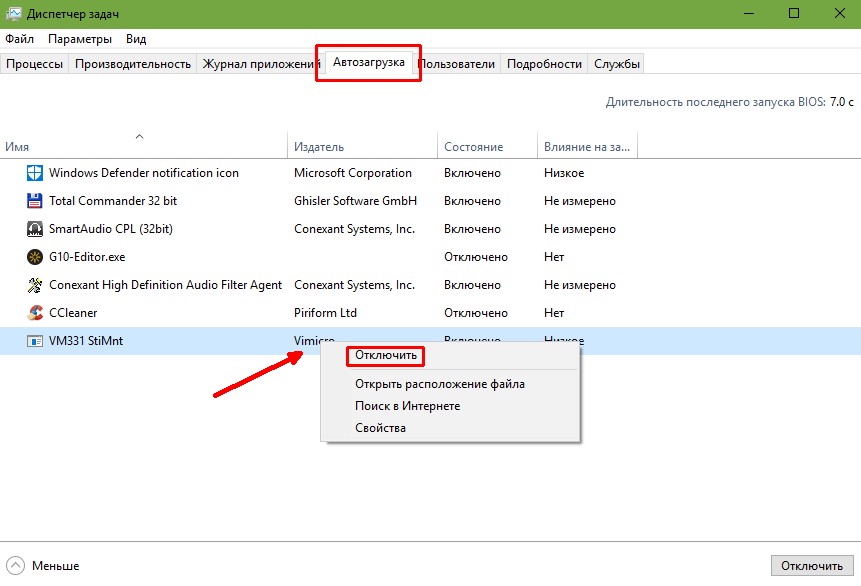Click the Task Manager title bar icon

13,14
